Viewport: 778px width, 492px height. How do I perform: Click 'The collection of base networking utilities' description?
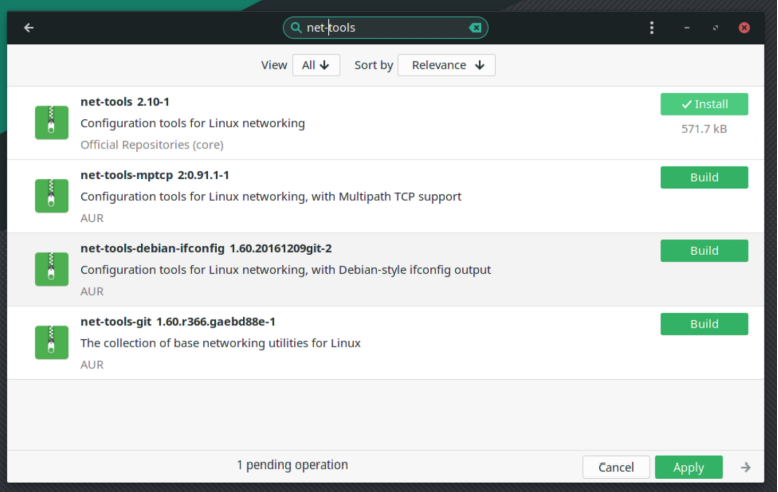pos(220,343)
